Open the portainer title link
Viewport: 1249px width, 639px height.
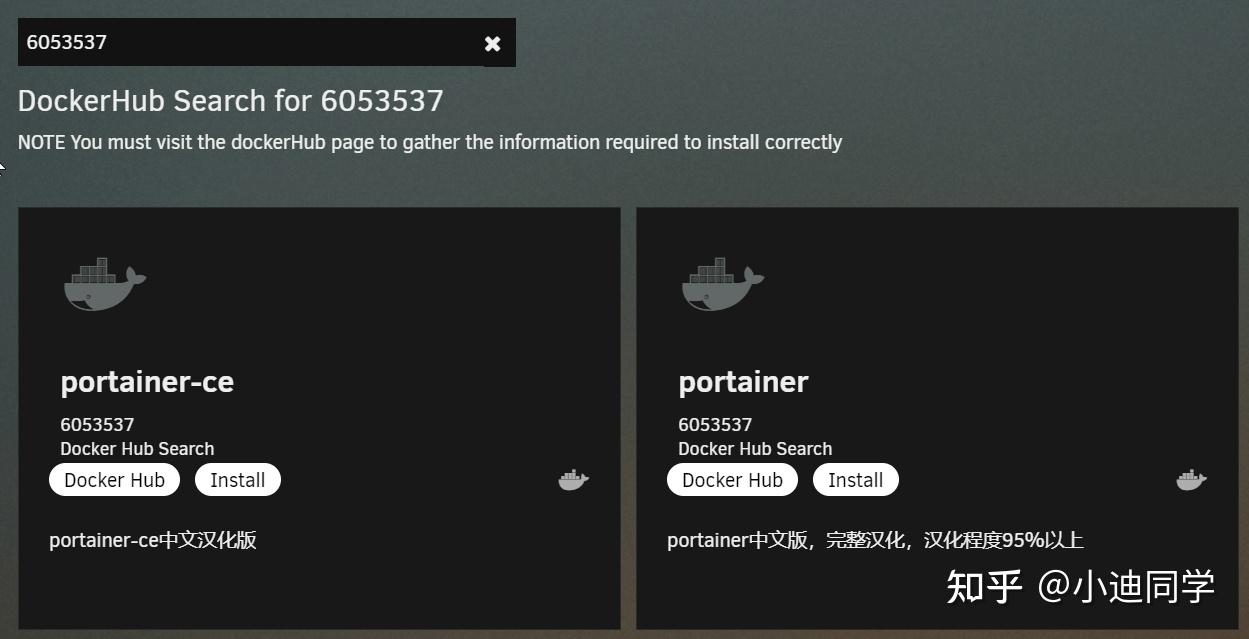pyautogui.click(x=743, y=381)
